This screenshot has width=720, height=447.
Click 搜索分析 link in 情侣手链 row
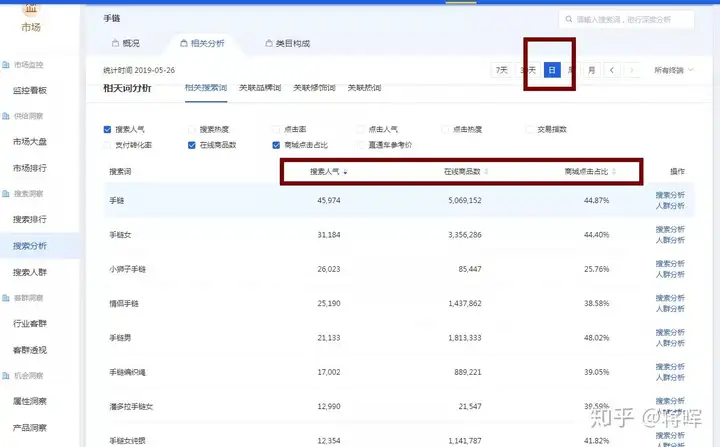point(670,298)
